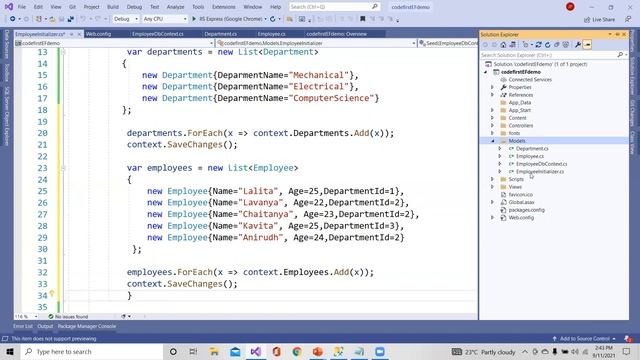Select packages.config in Solution Explorer
The image size is (640, 360).
point(526,210)
